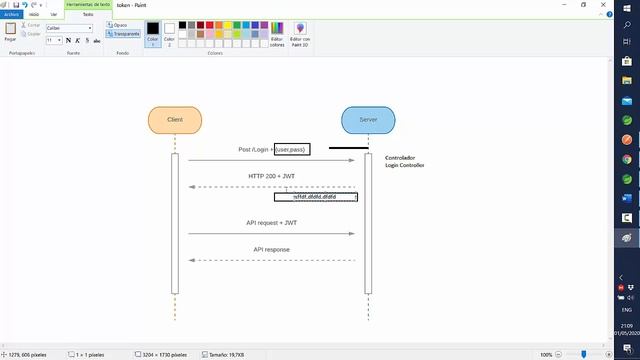This screenshot has width=640, height=360.
Task: Open the notification center icon
Action: click(627, 348)
